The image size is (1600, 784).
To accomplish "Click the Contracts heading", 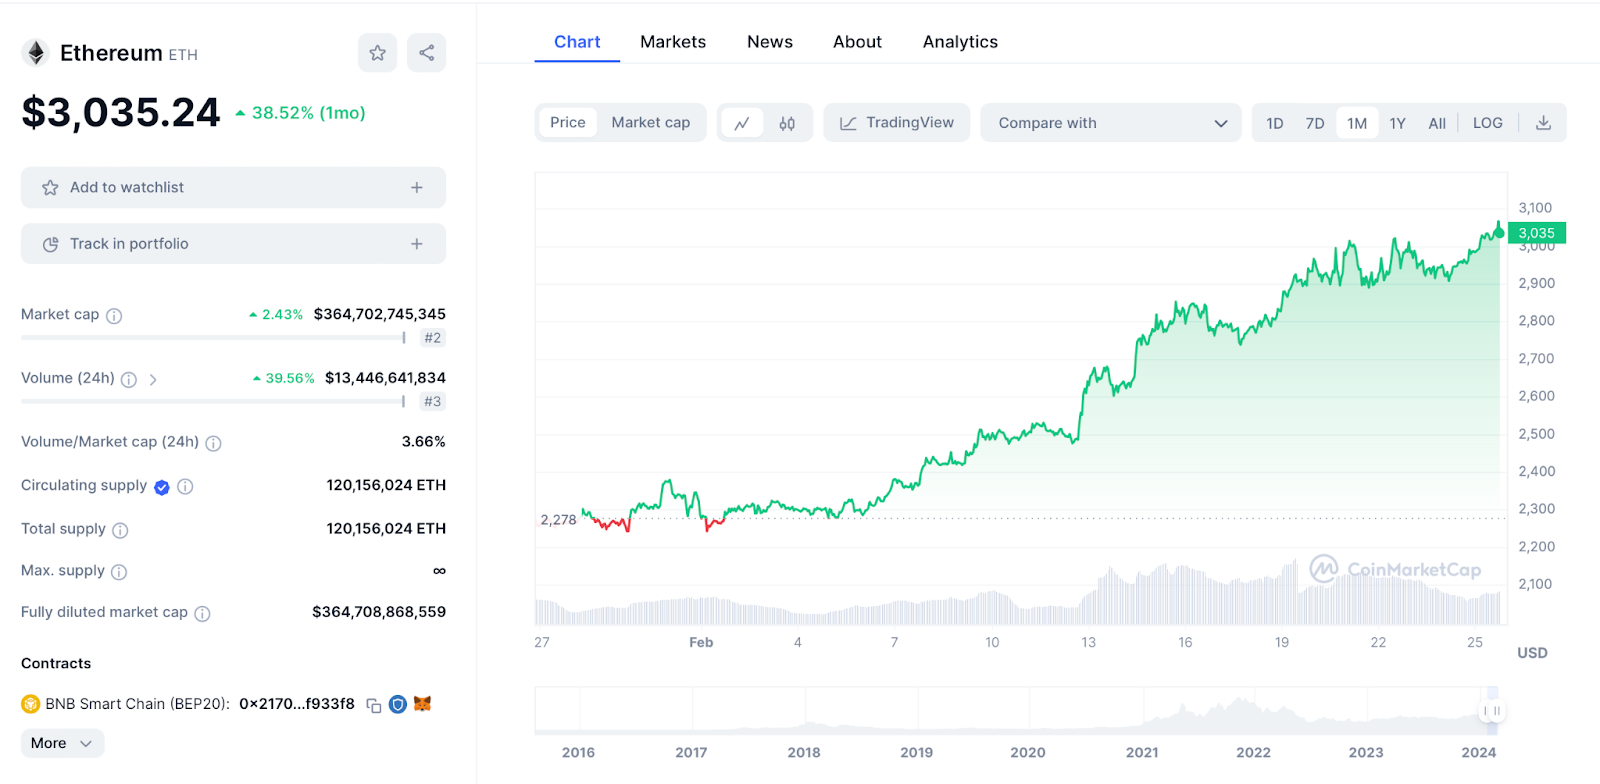I will coord(56,664).
